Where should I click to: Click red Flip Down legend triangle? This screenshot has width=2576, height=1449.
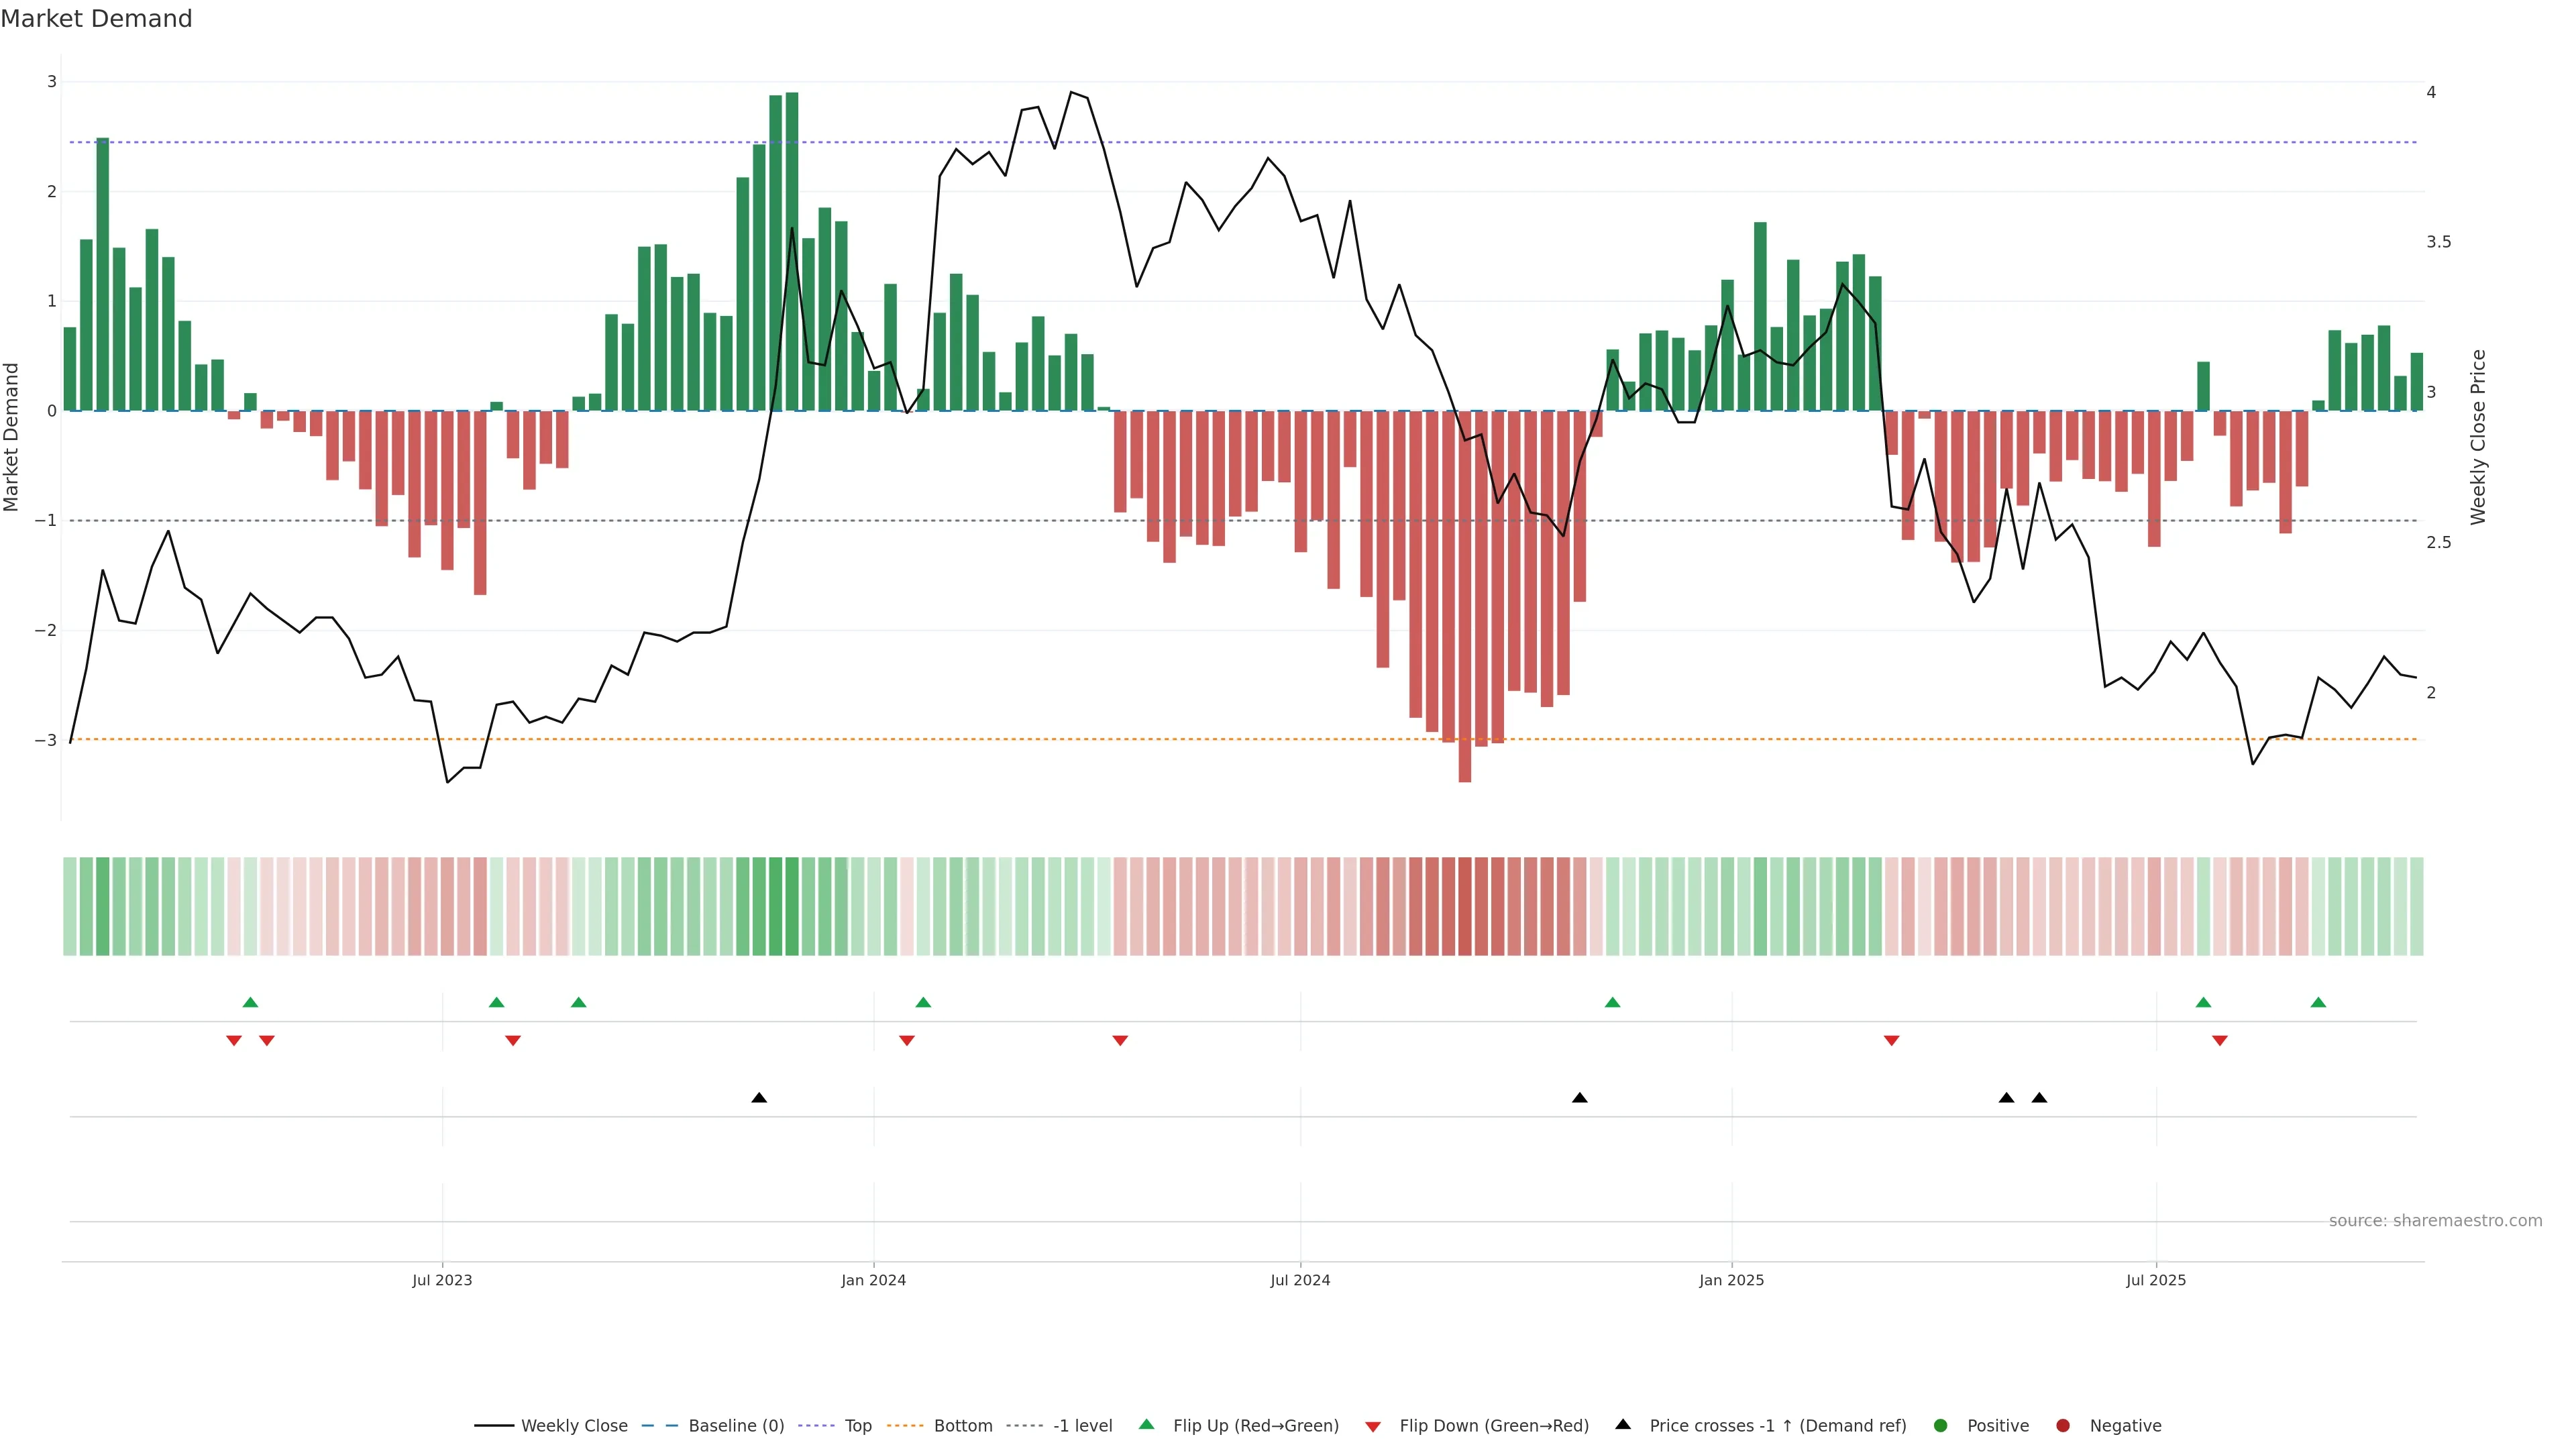tap(1373, 1427)
